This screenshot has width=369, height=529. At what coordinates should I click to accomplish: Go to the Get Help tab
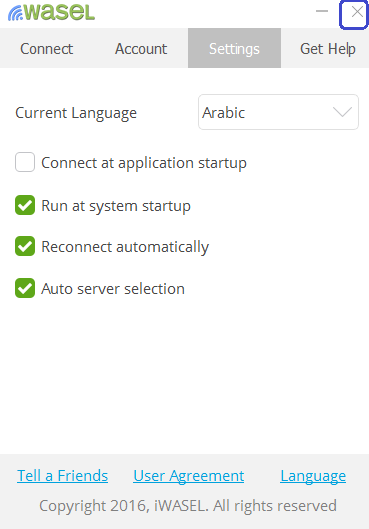[328, 49]
